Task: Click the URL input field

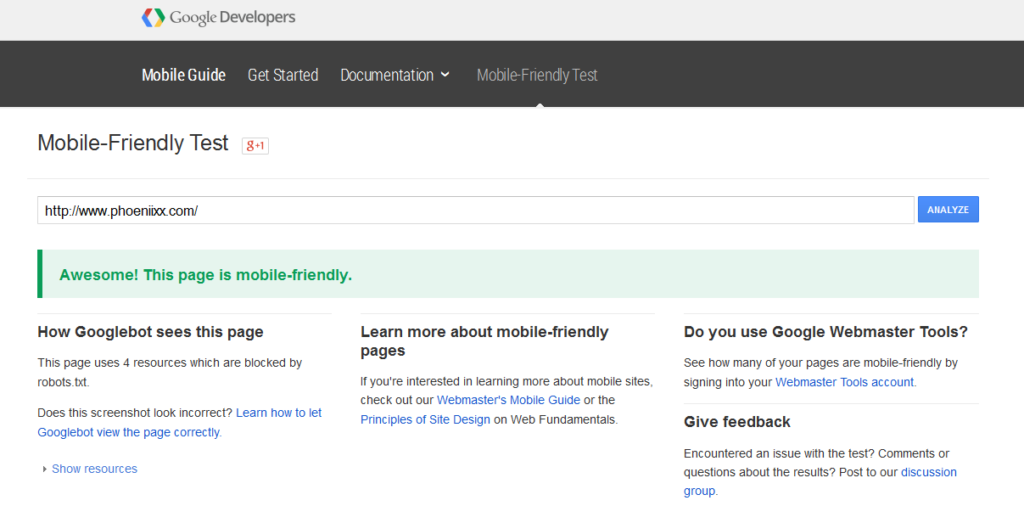Action: (475, 210)
